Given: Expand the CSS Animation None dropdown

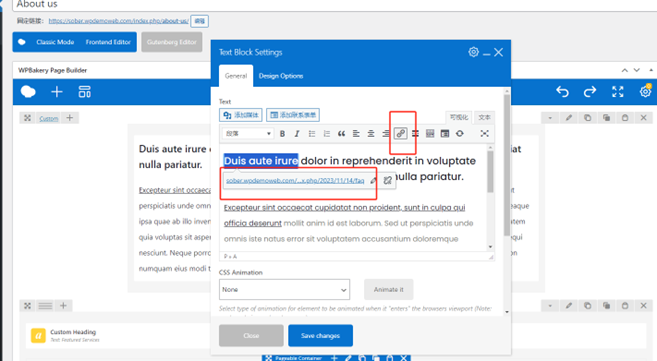Looking at the screenshot, I should (284, 289).
